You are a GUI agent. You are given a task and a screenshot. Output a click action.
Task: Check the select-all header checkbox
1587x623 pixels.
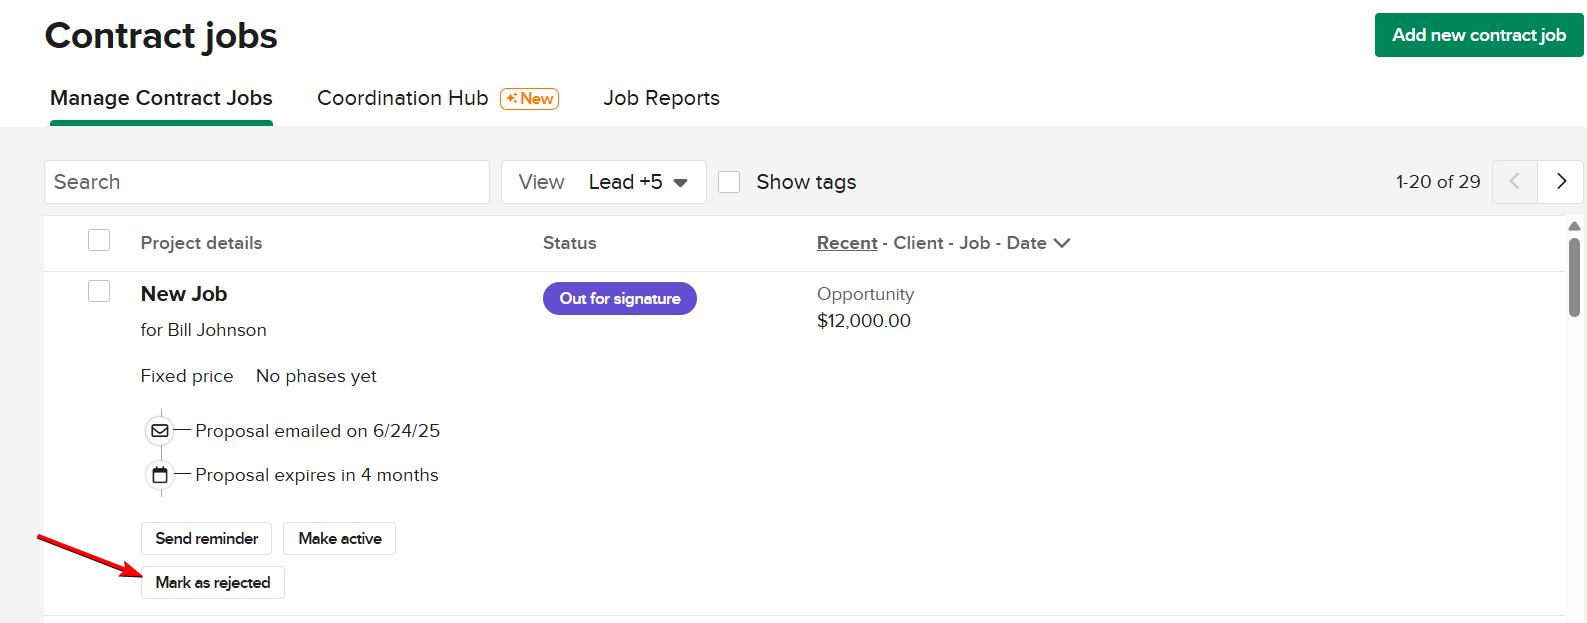(99, 241)
